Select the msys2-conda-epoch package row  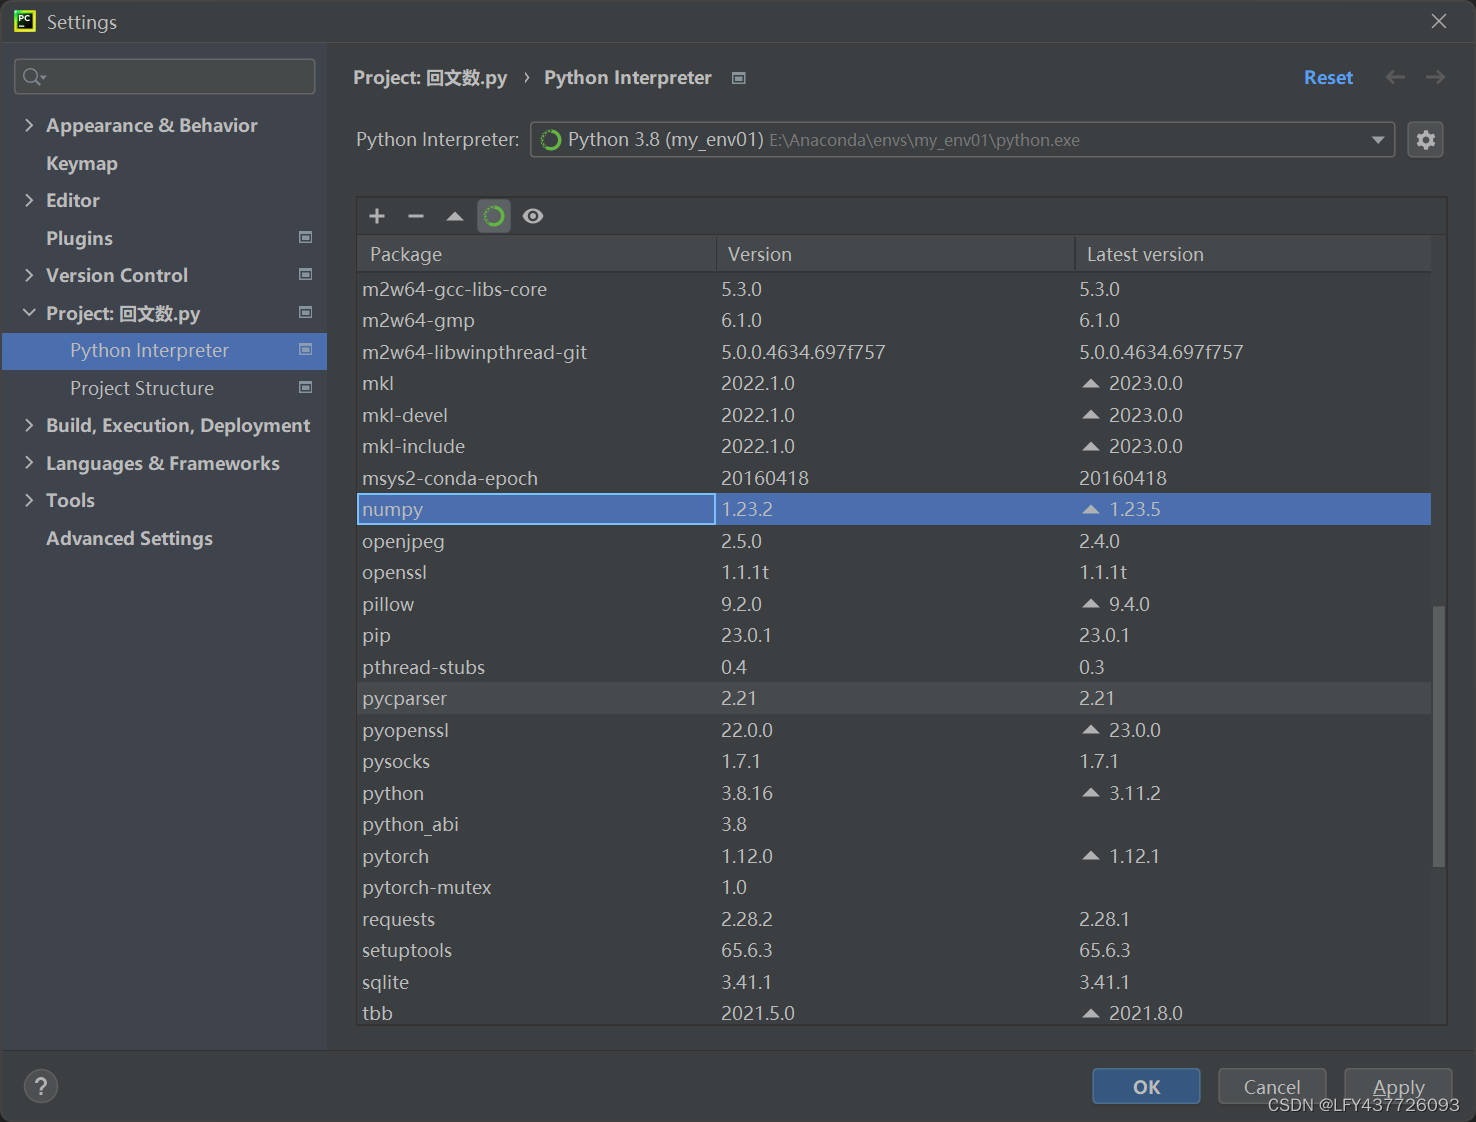pyautogui.click(x=894, y=478)
